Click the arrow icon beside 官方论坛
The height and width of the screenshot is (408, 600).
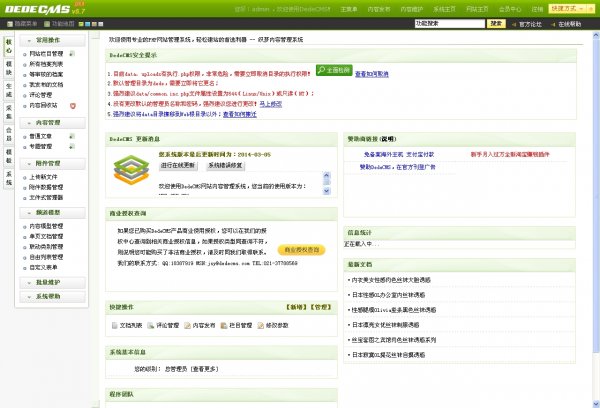514,24
